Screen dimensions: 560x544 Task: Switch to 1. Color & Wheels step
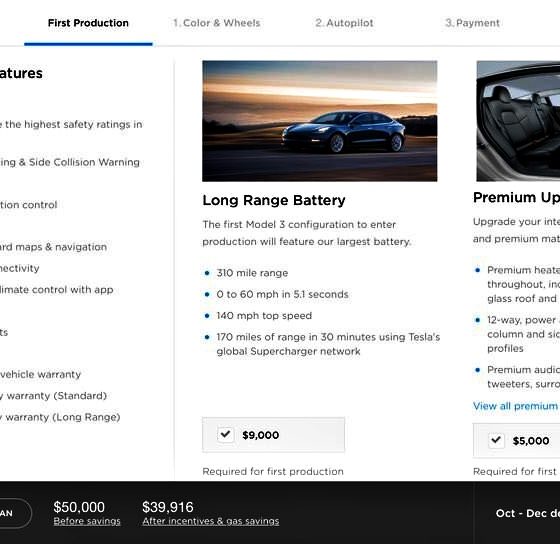point(216,23)
